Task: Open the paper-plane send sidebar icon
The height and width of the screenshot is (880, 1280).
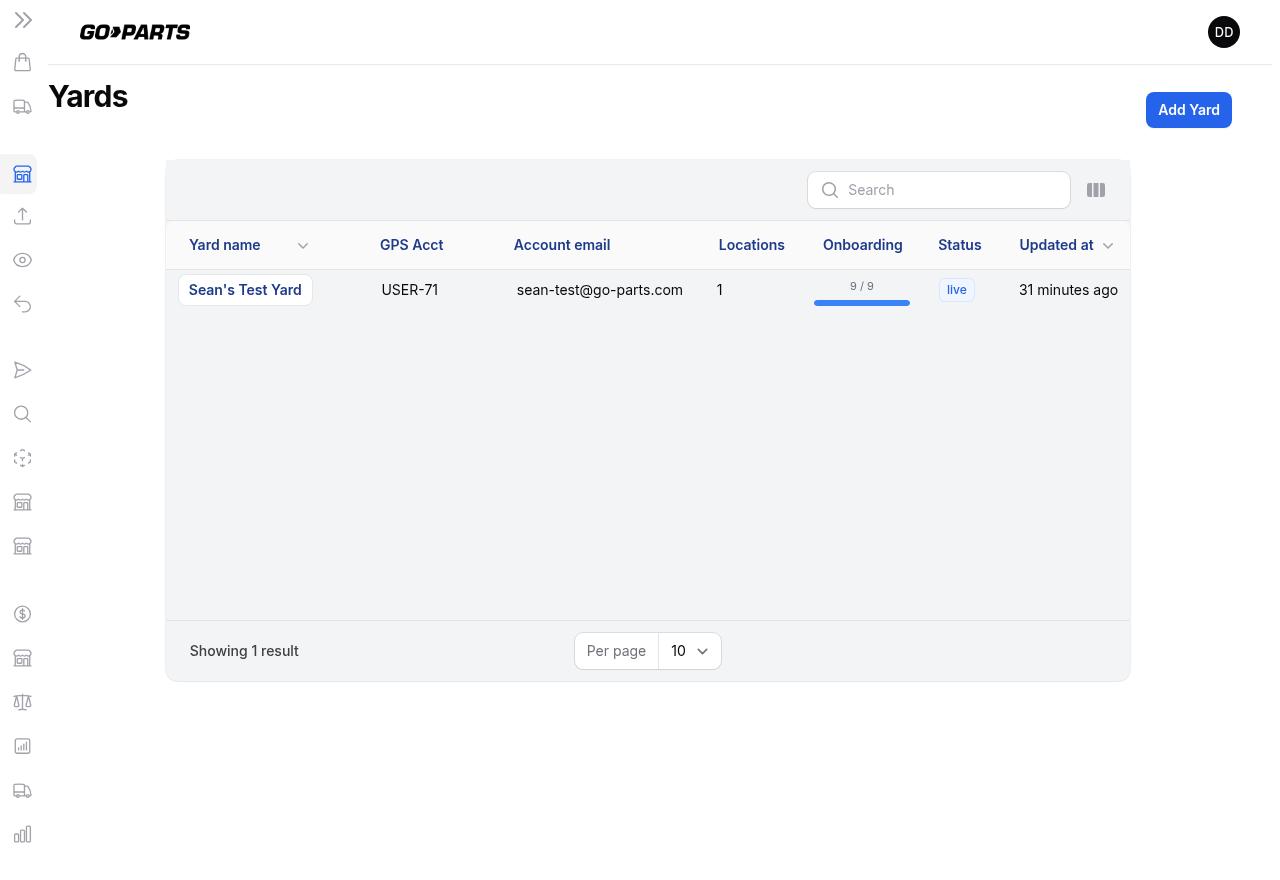Action: 22,370
